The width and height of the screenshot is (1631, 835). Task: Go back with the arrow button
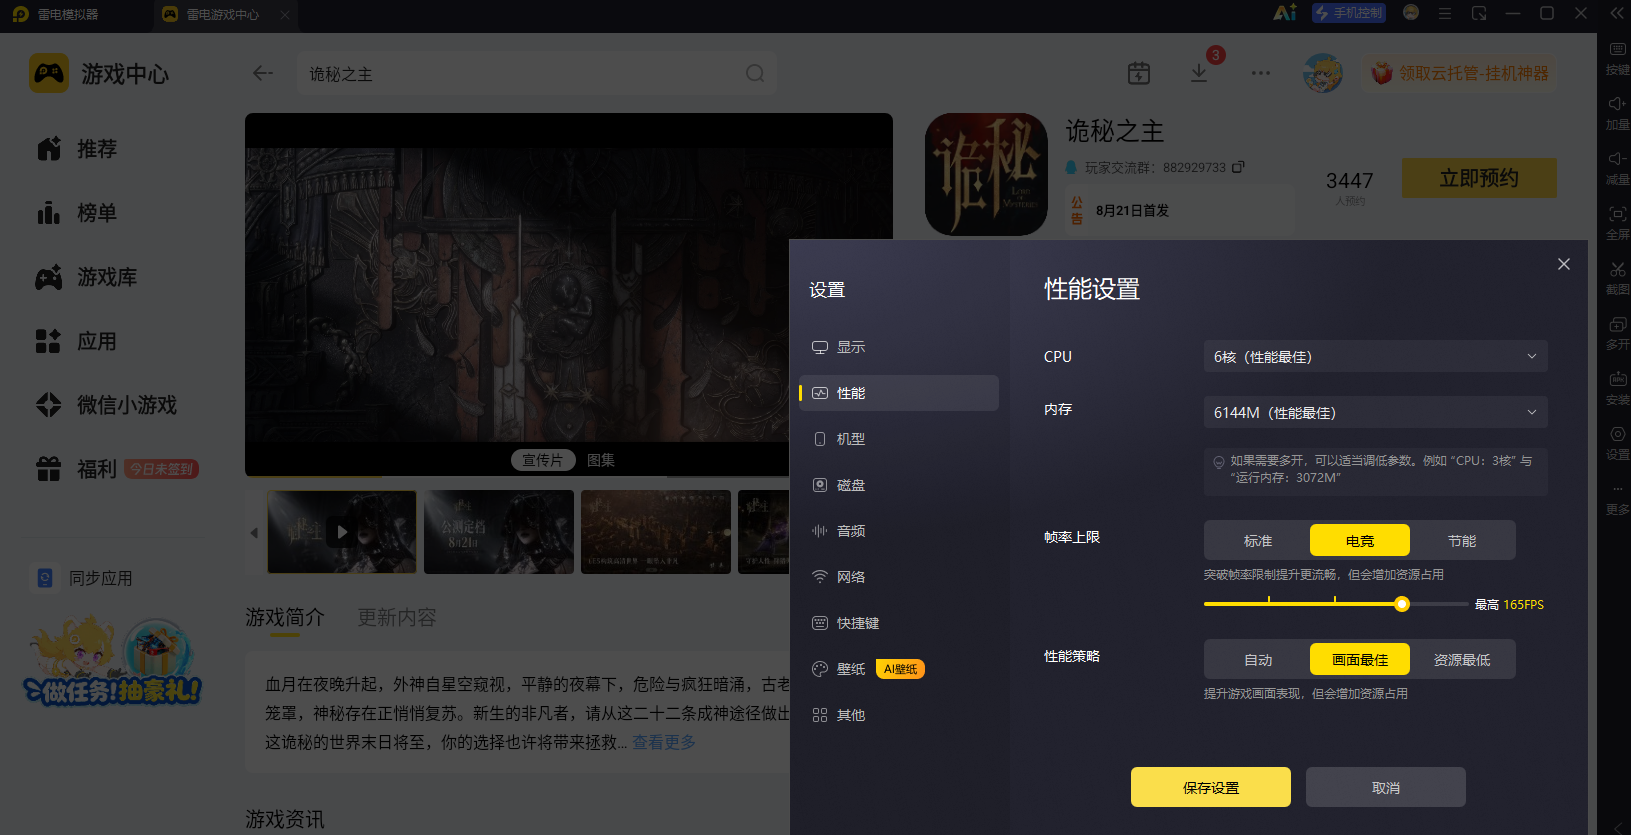click(263, 73)
